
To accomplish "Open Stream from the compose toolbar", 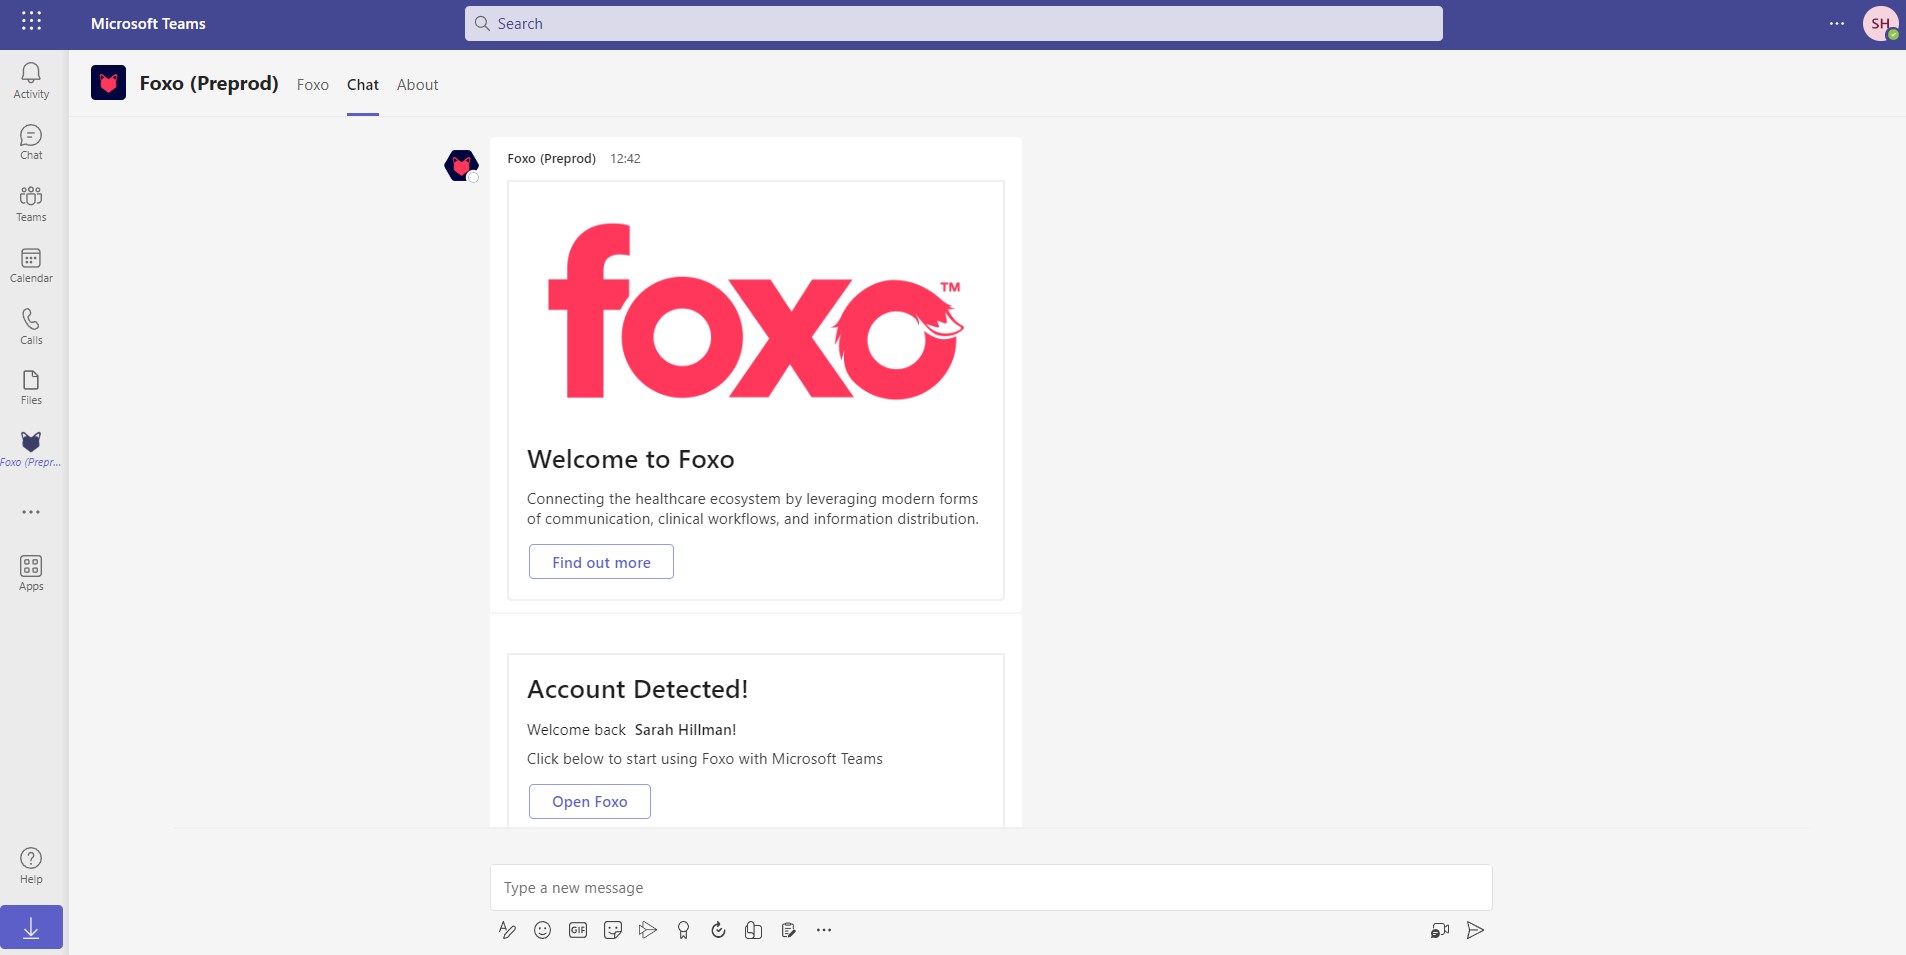I will 648,930.
